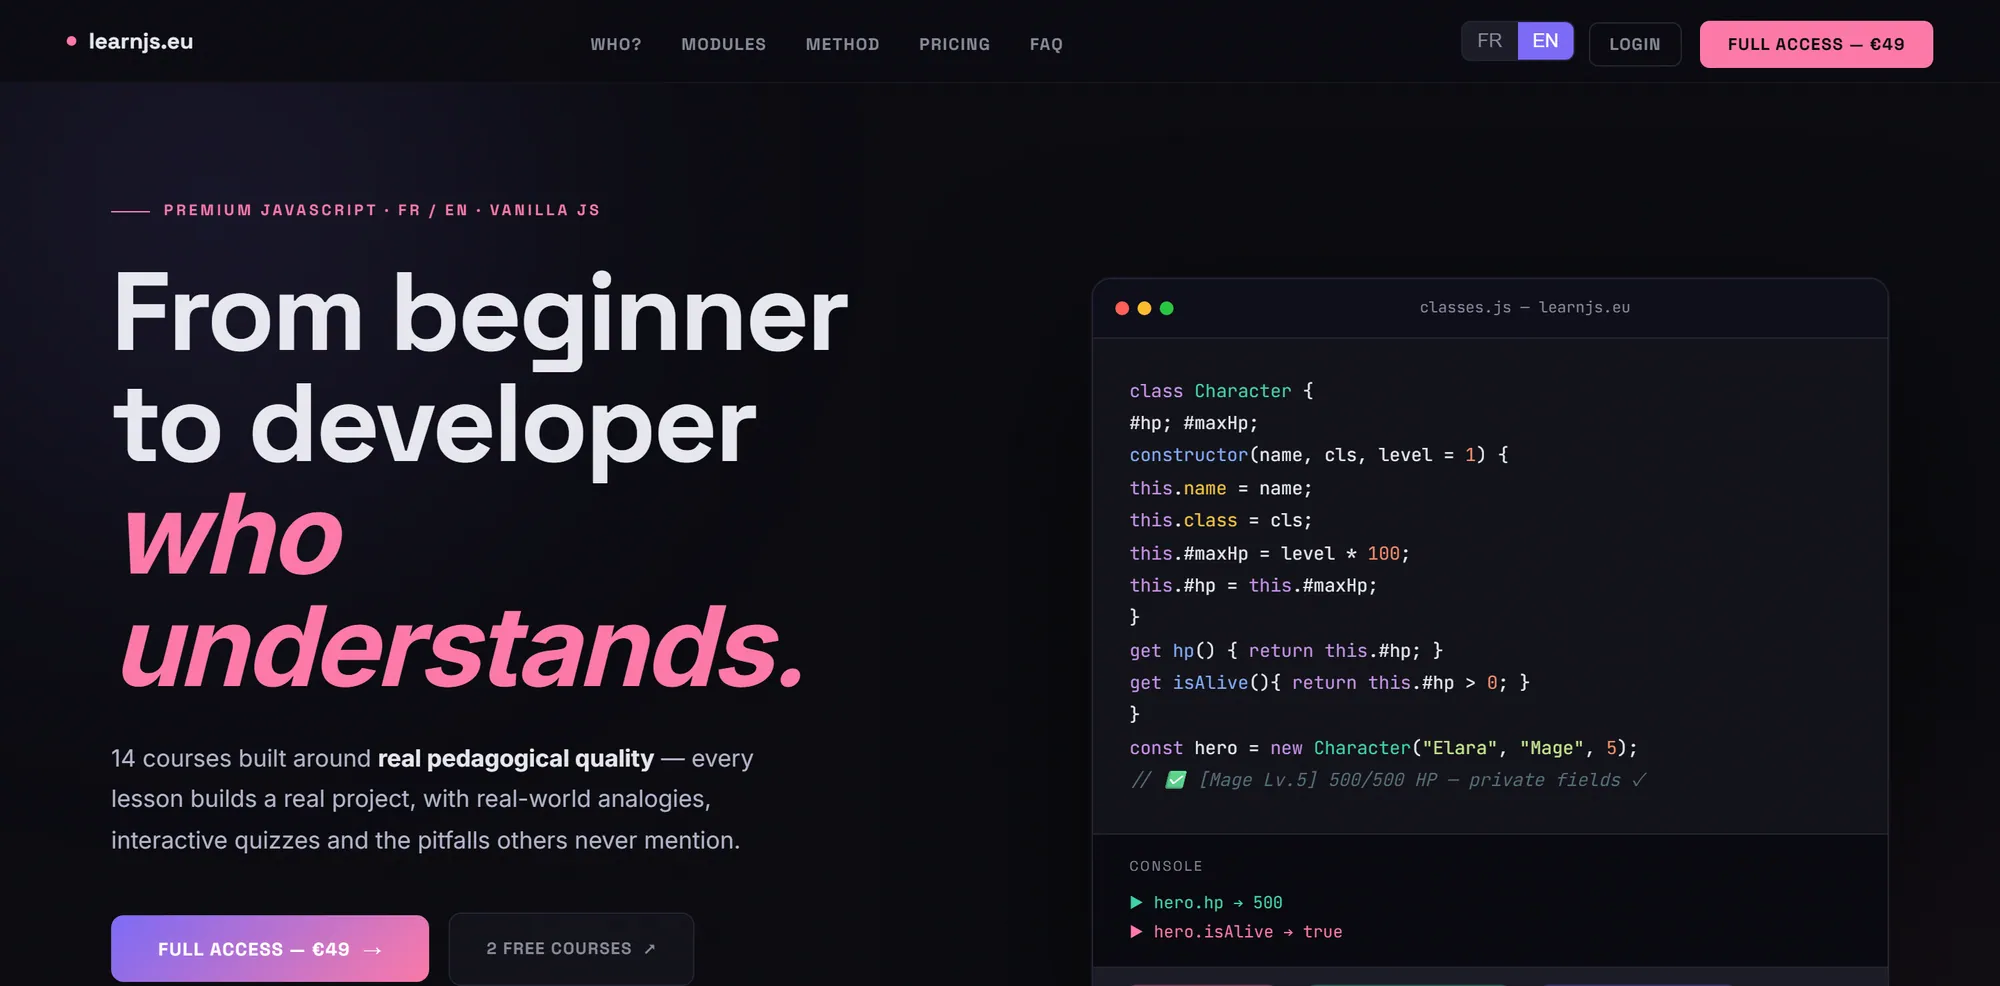The image size is (2000, 986).
Task: Click the green arrow beside hero.hp
Action: pyautogui.click(x=1136, y=903)
